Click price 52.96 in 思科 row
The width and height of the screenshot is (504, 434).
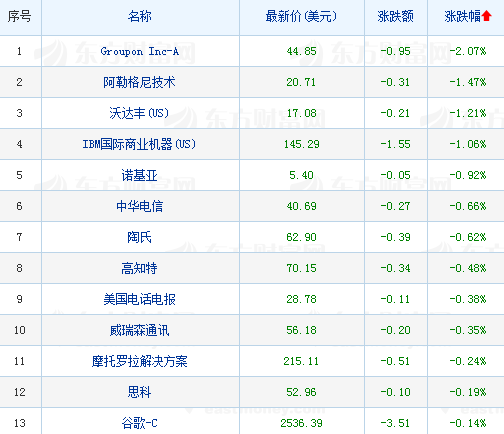[301, 392]
